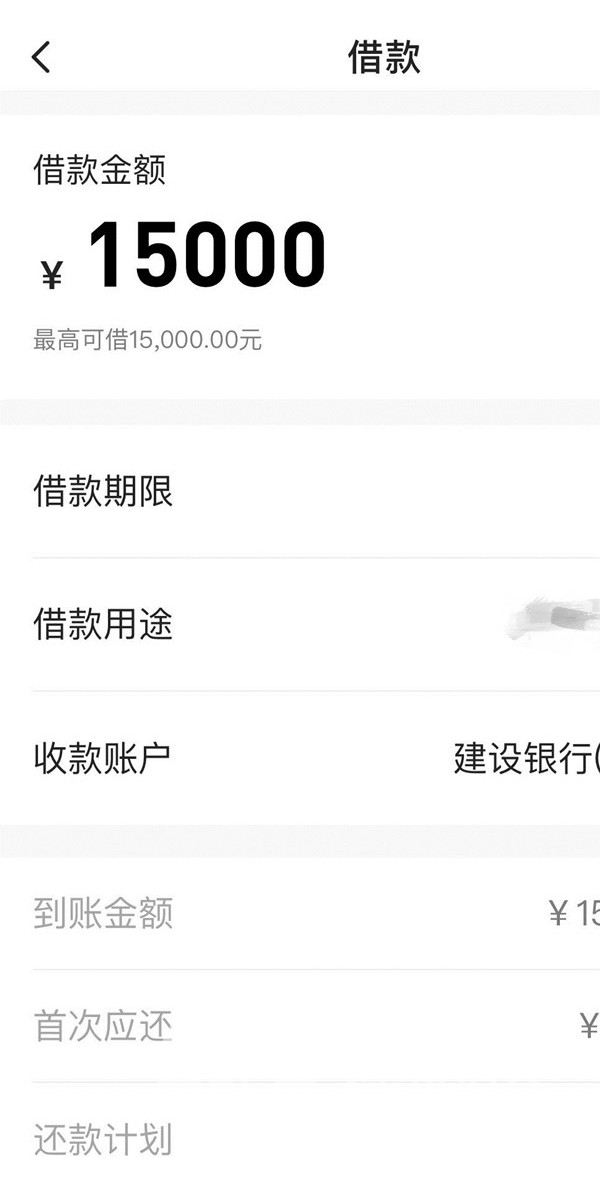Tap the ¥ currency symbol
The height and width of the screenshot is (1188, 600).
click(x=52, y=274)
